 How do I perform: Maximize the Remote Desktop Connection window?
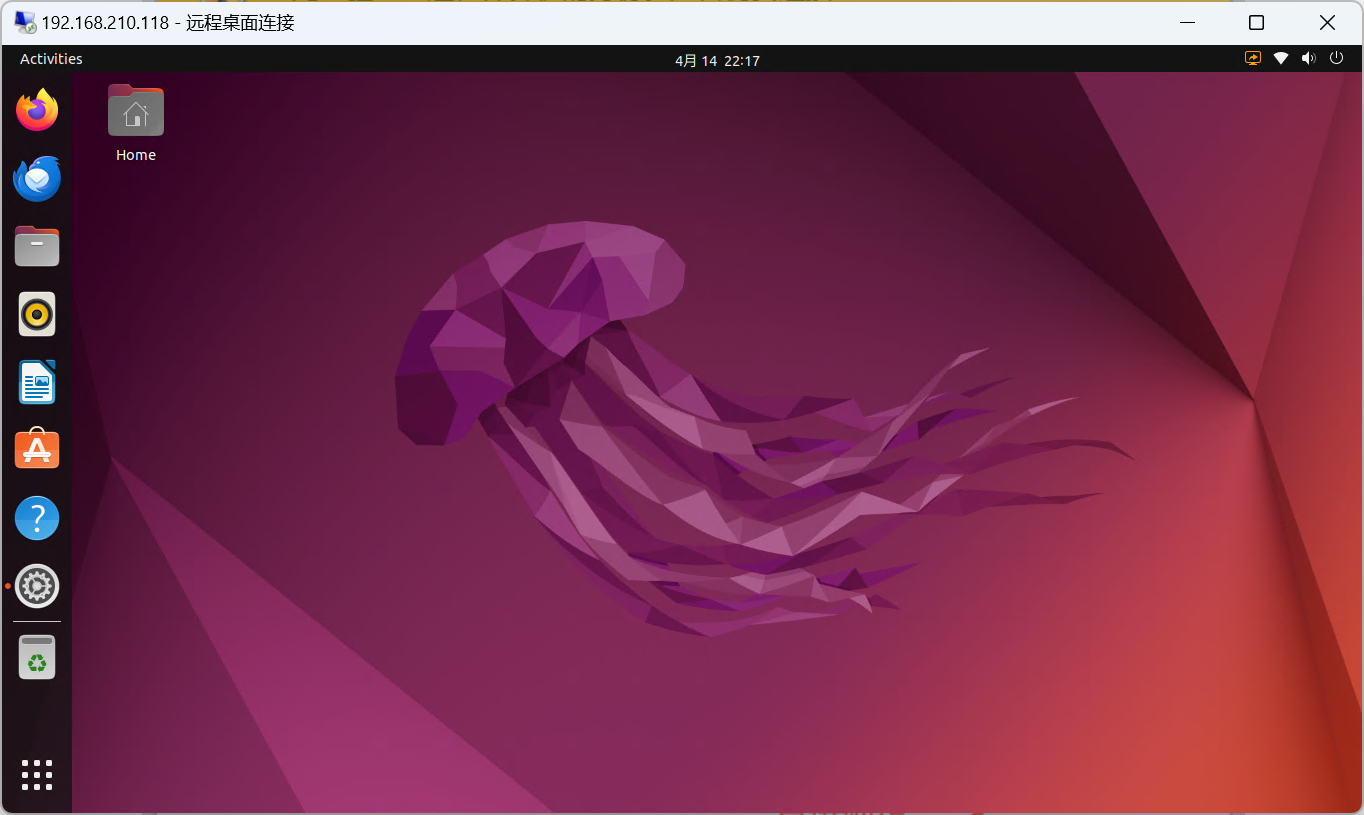[x=1257, y=22]
